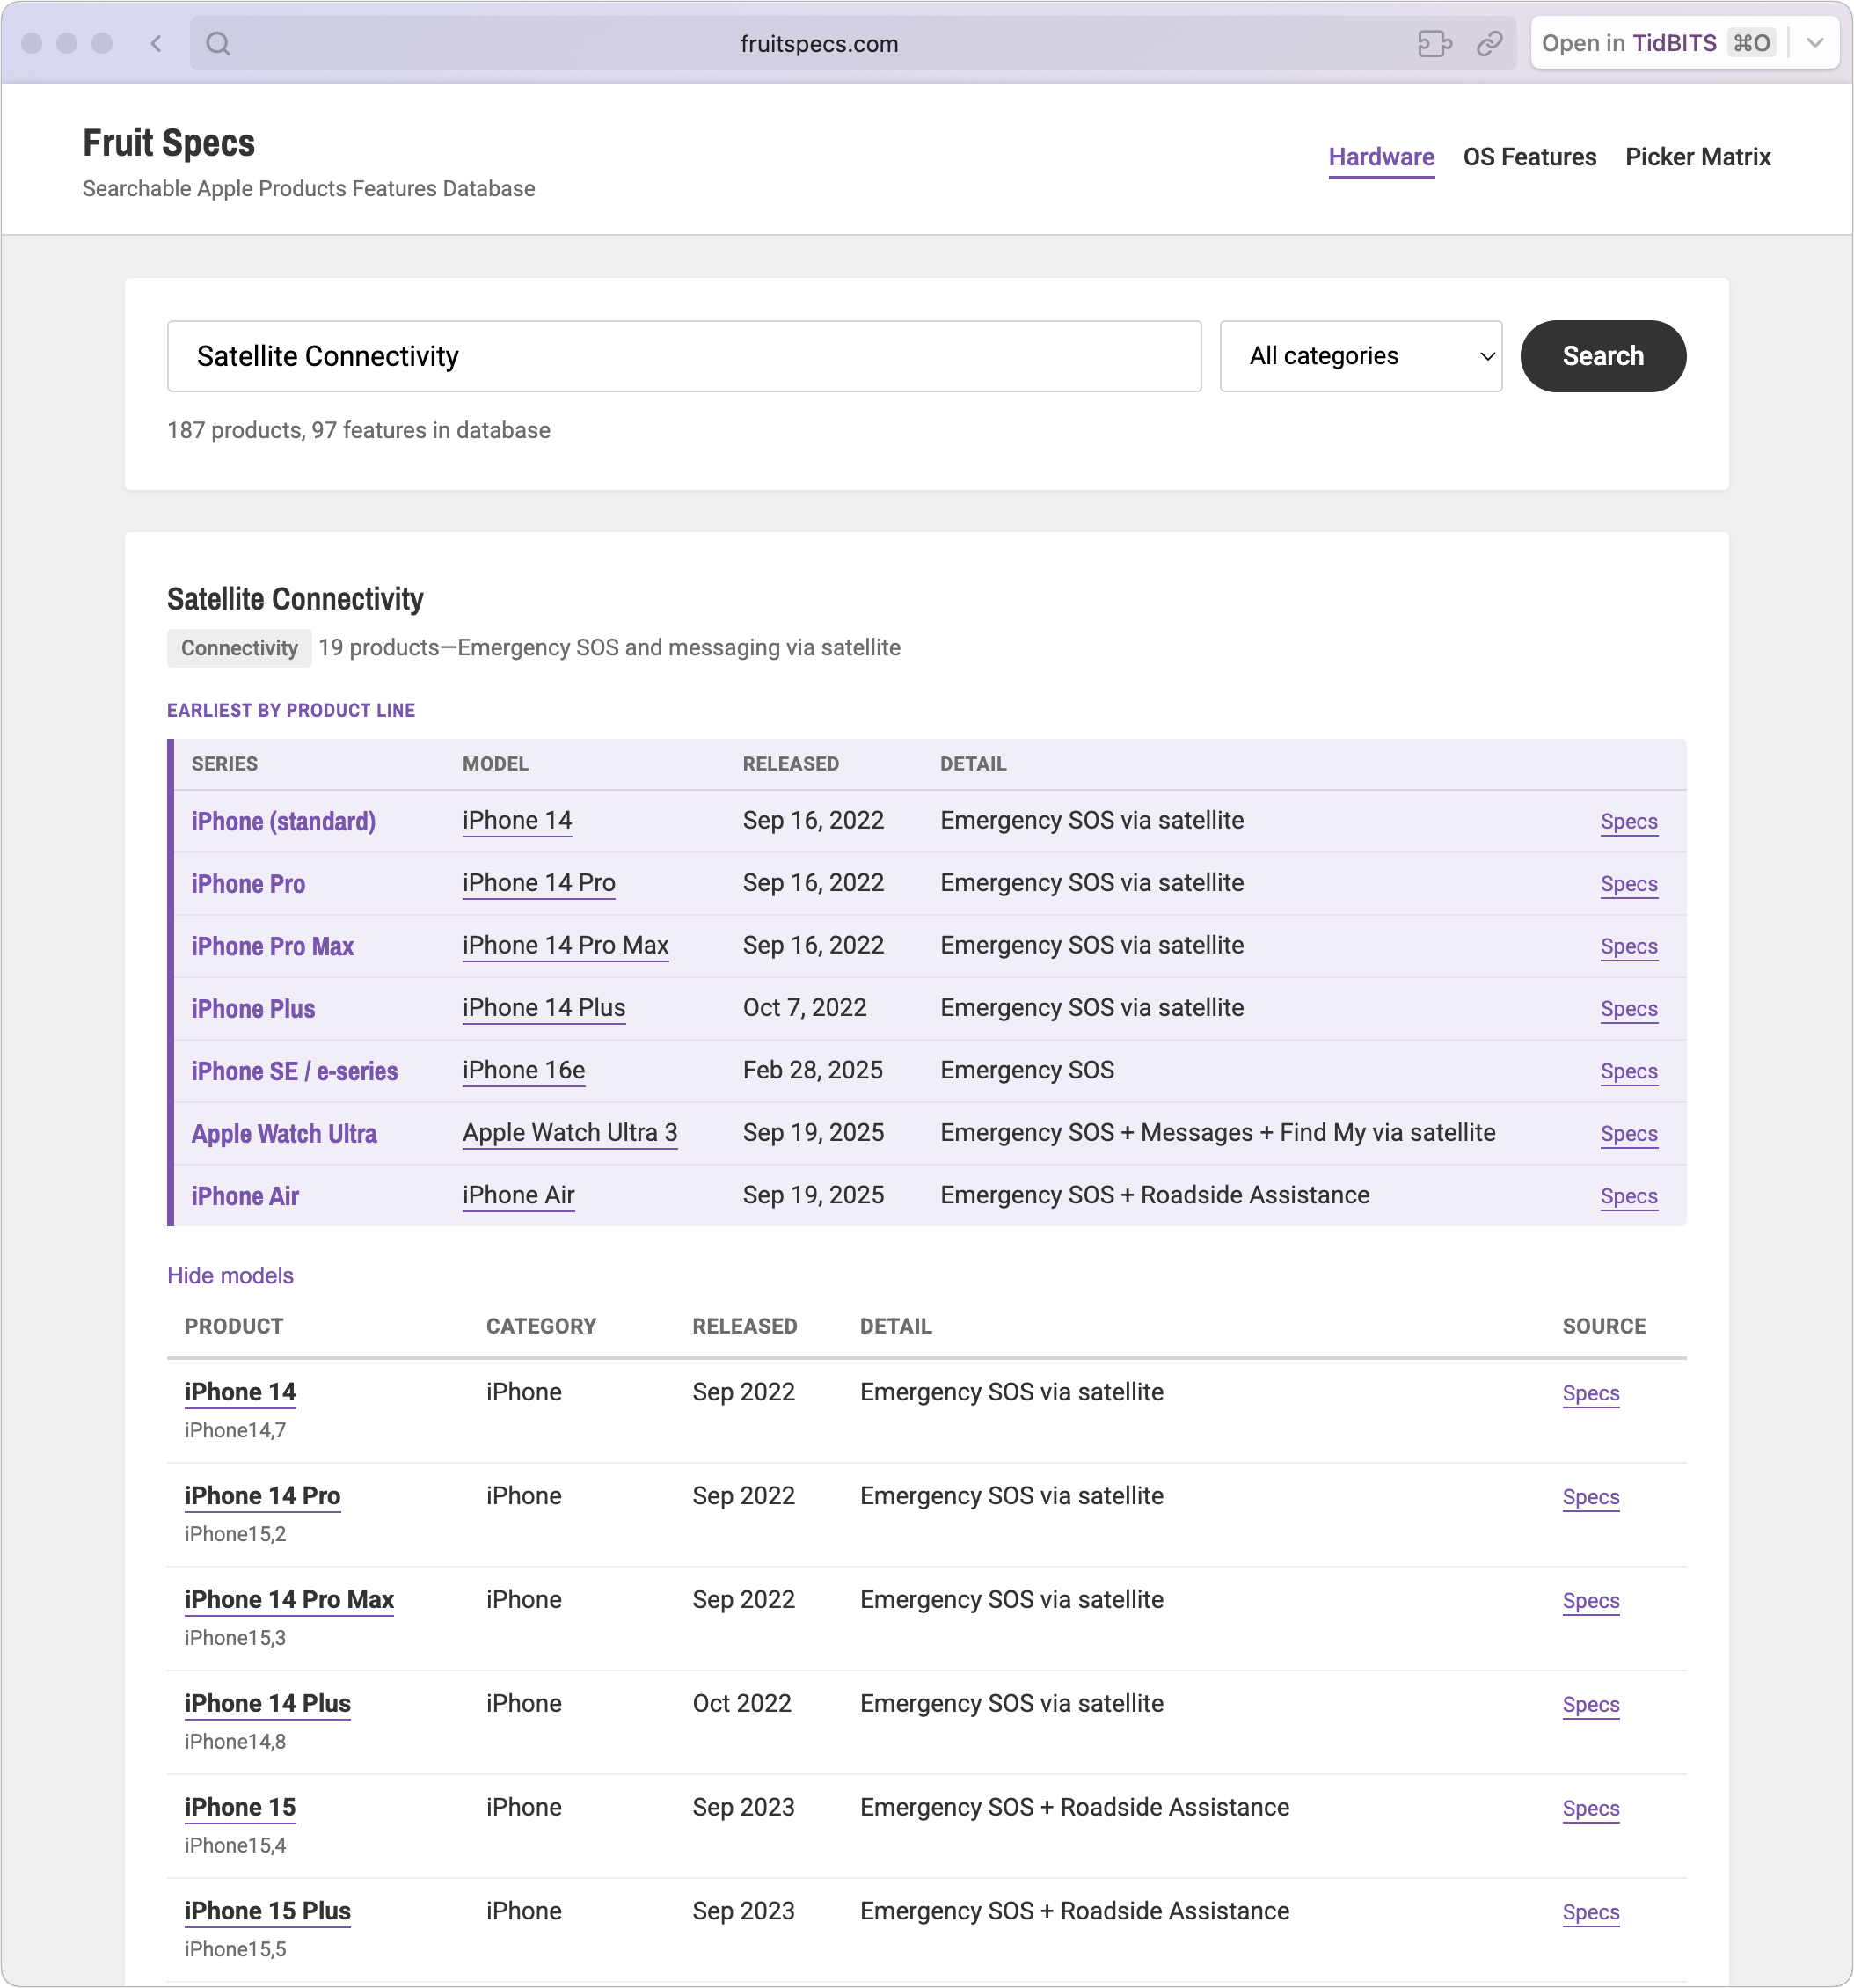Viewport: 1854px width, 1988px height.
Task: Open Specs source for iPhone14,8 row
Action: pos(1591,1705)
